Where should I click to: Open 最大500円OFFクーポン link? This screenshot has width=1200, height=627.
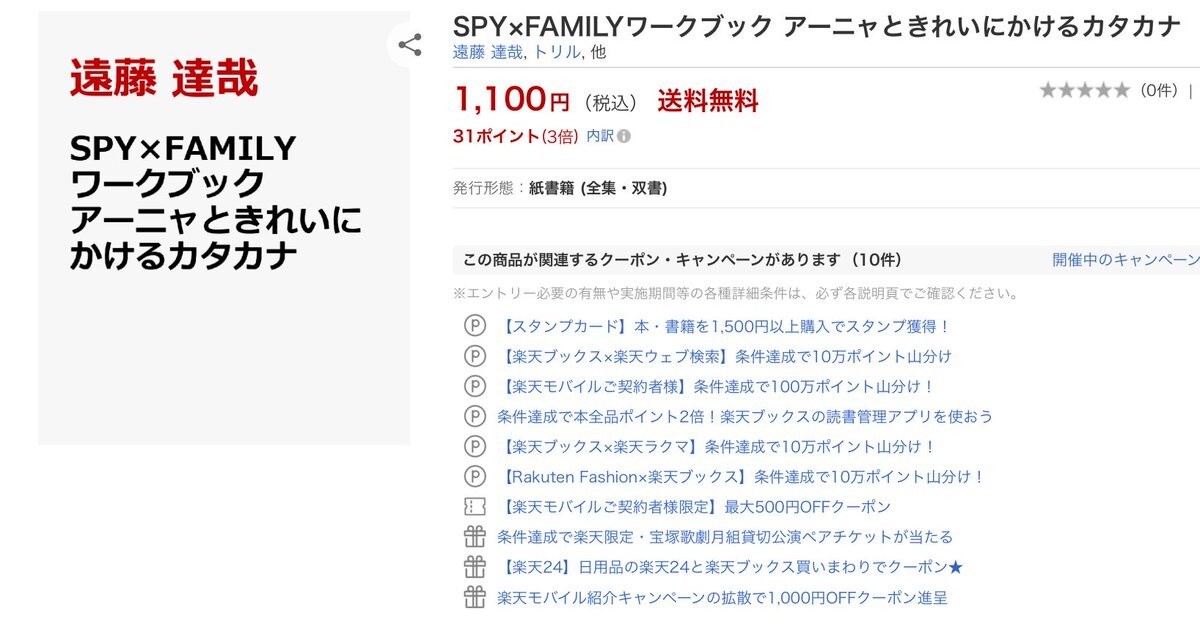[694, 507]
